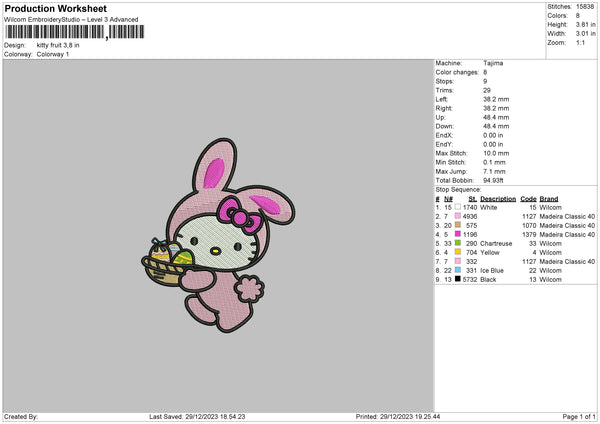Click the kitty bunny embroidery design preview

tap(218, 235)
